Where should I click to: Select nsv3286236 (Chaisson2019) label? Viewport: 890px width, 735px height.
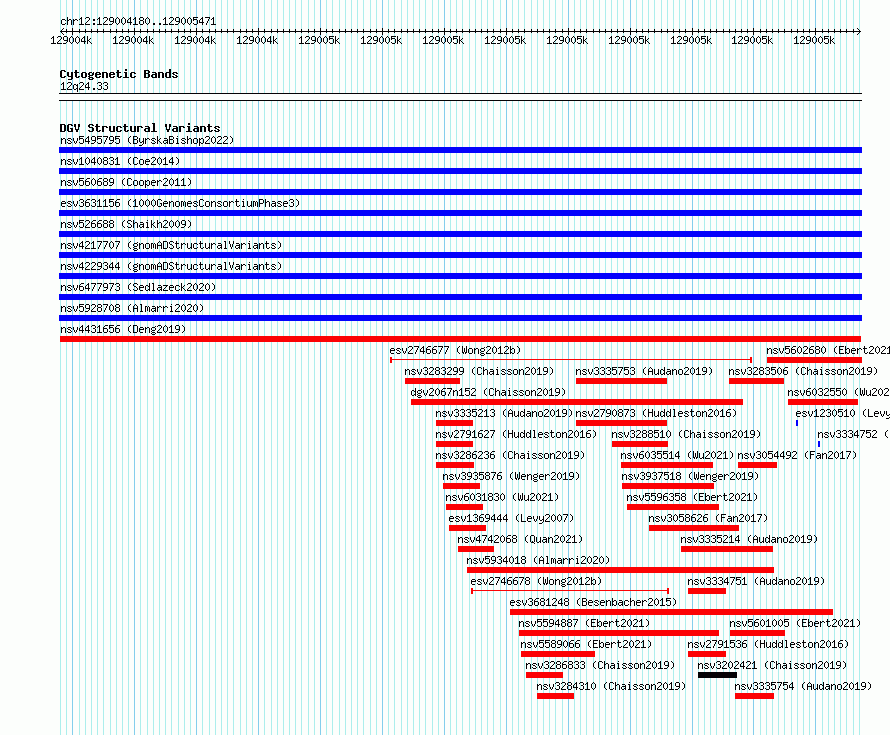pos(510,455)
